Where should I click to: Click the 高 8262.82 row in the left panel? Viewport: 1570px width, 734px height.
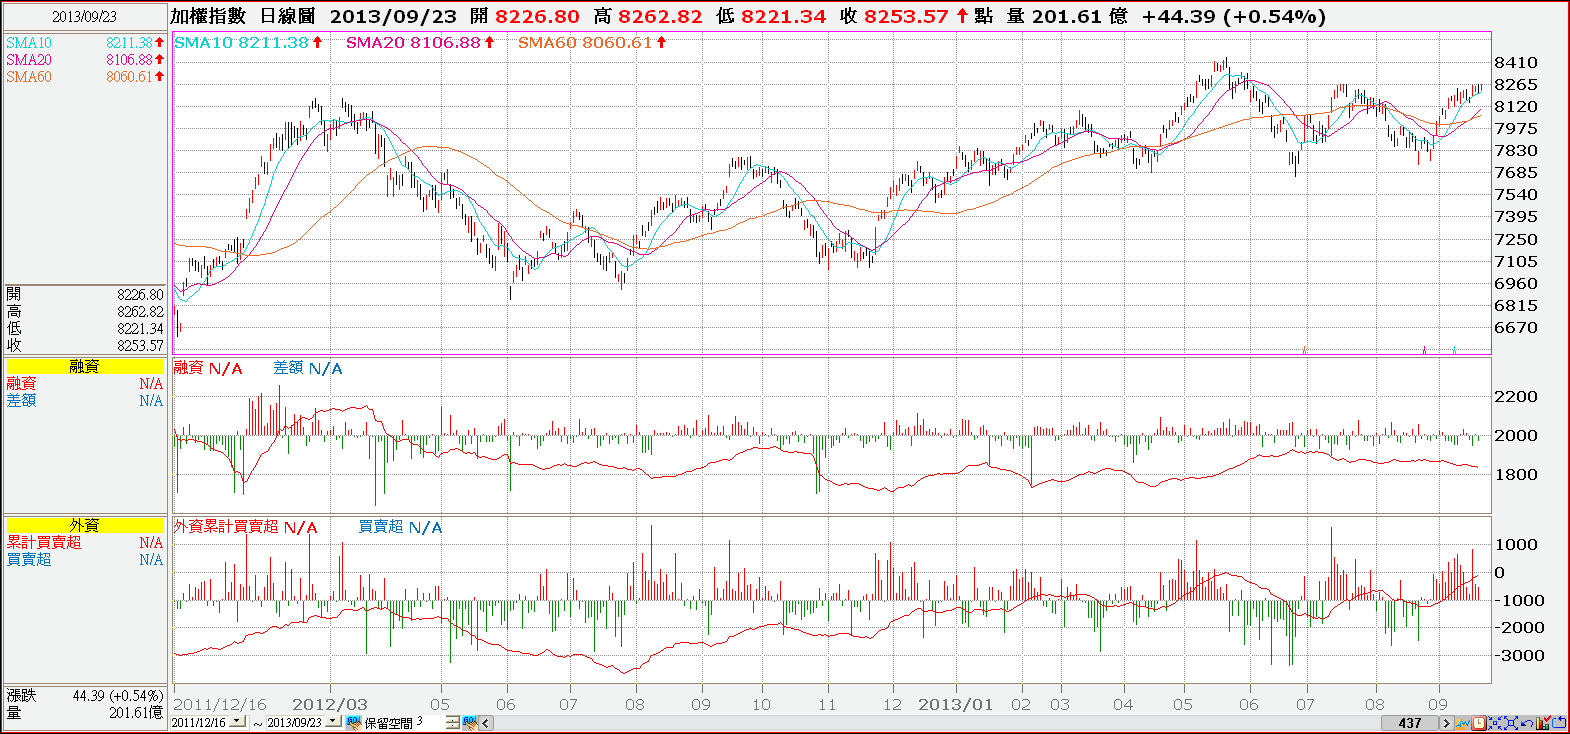click(x=85, y=312)
